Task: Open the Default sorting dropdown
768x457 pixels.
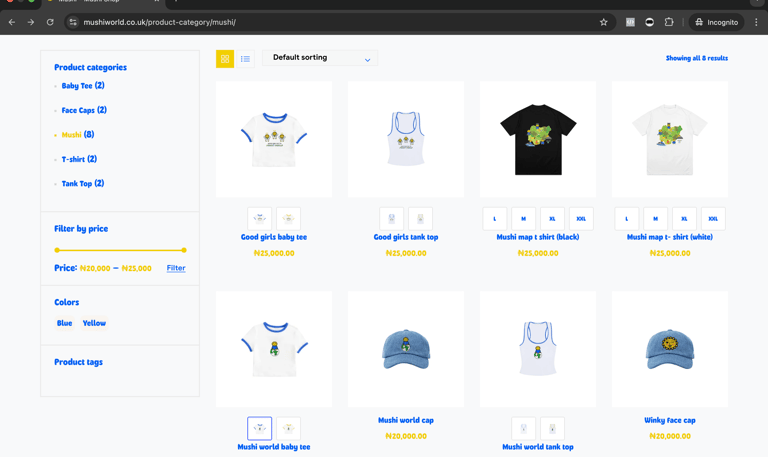Action: point(320,58)
